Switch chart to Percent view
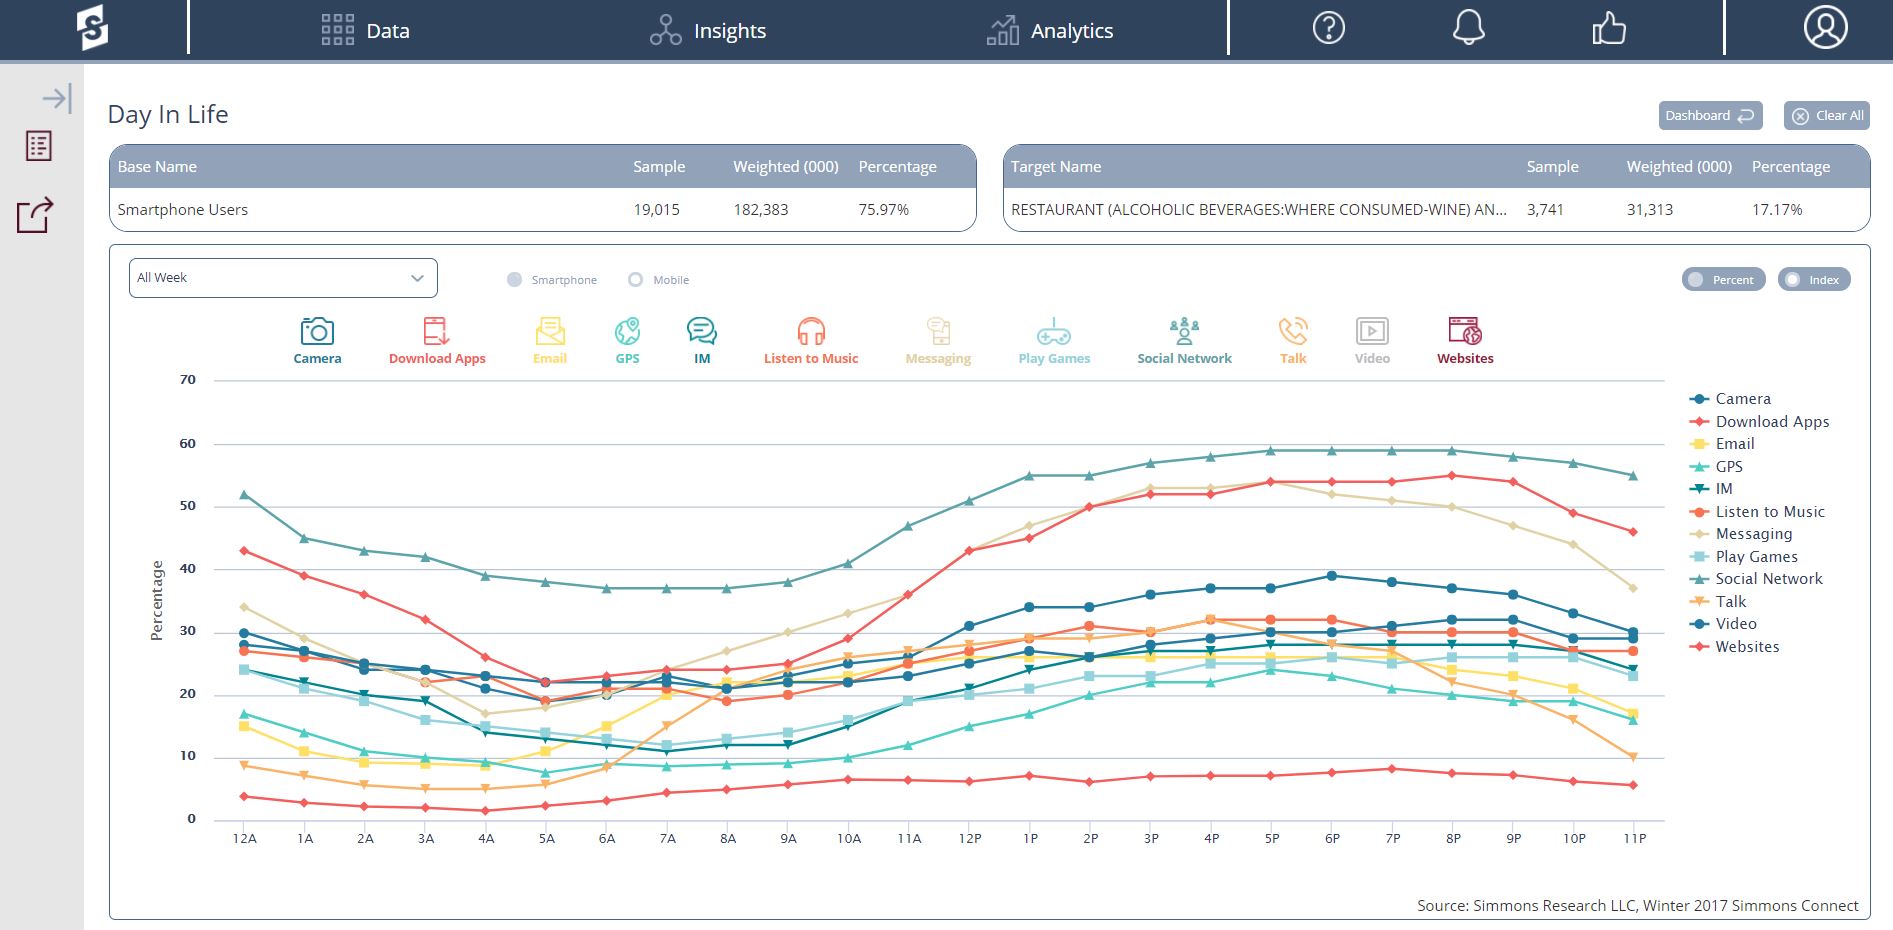 (1723, 280)
